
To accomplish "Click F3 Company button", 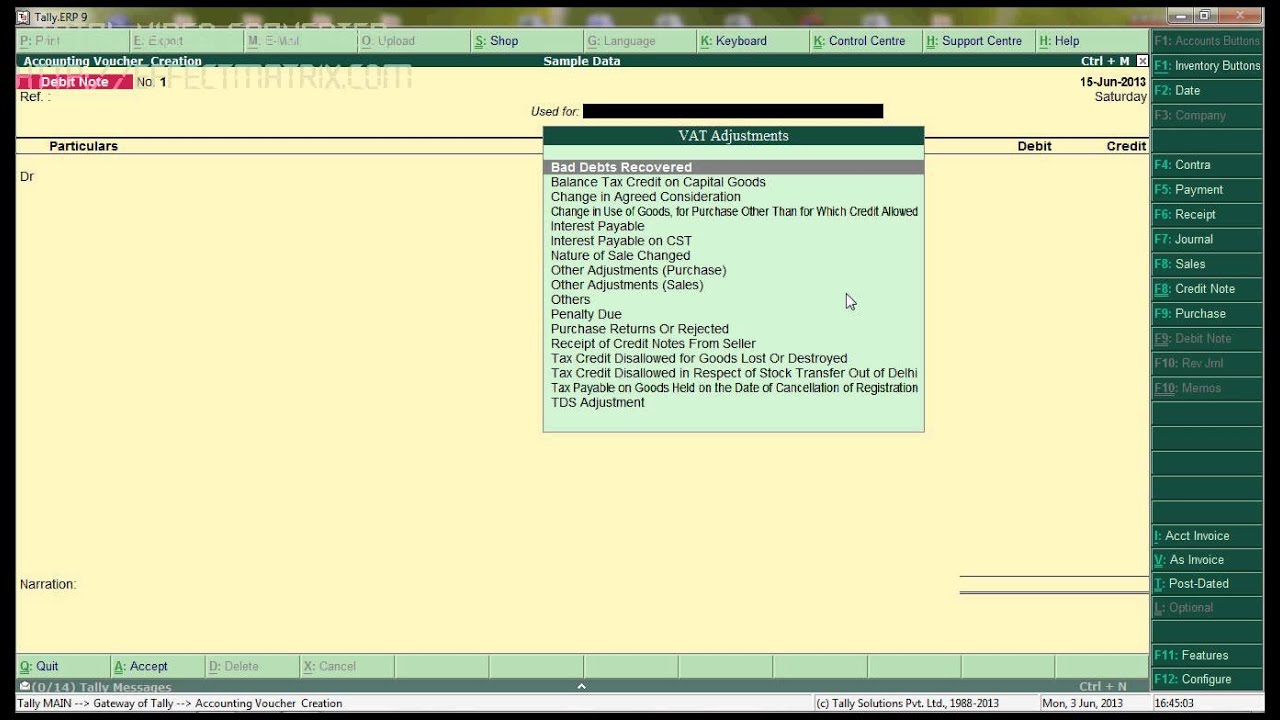I will 1207,115.
